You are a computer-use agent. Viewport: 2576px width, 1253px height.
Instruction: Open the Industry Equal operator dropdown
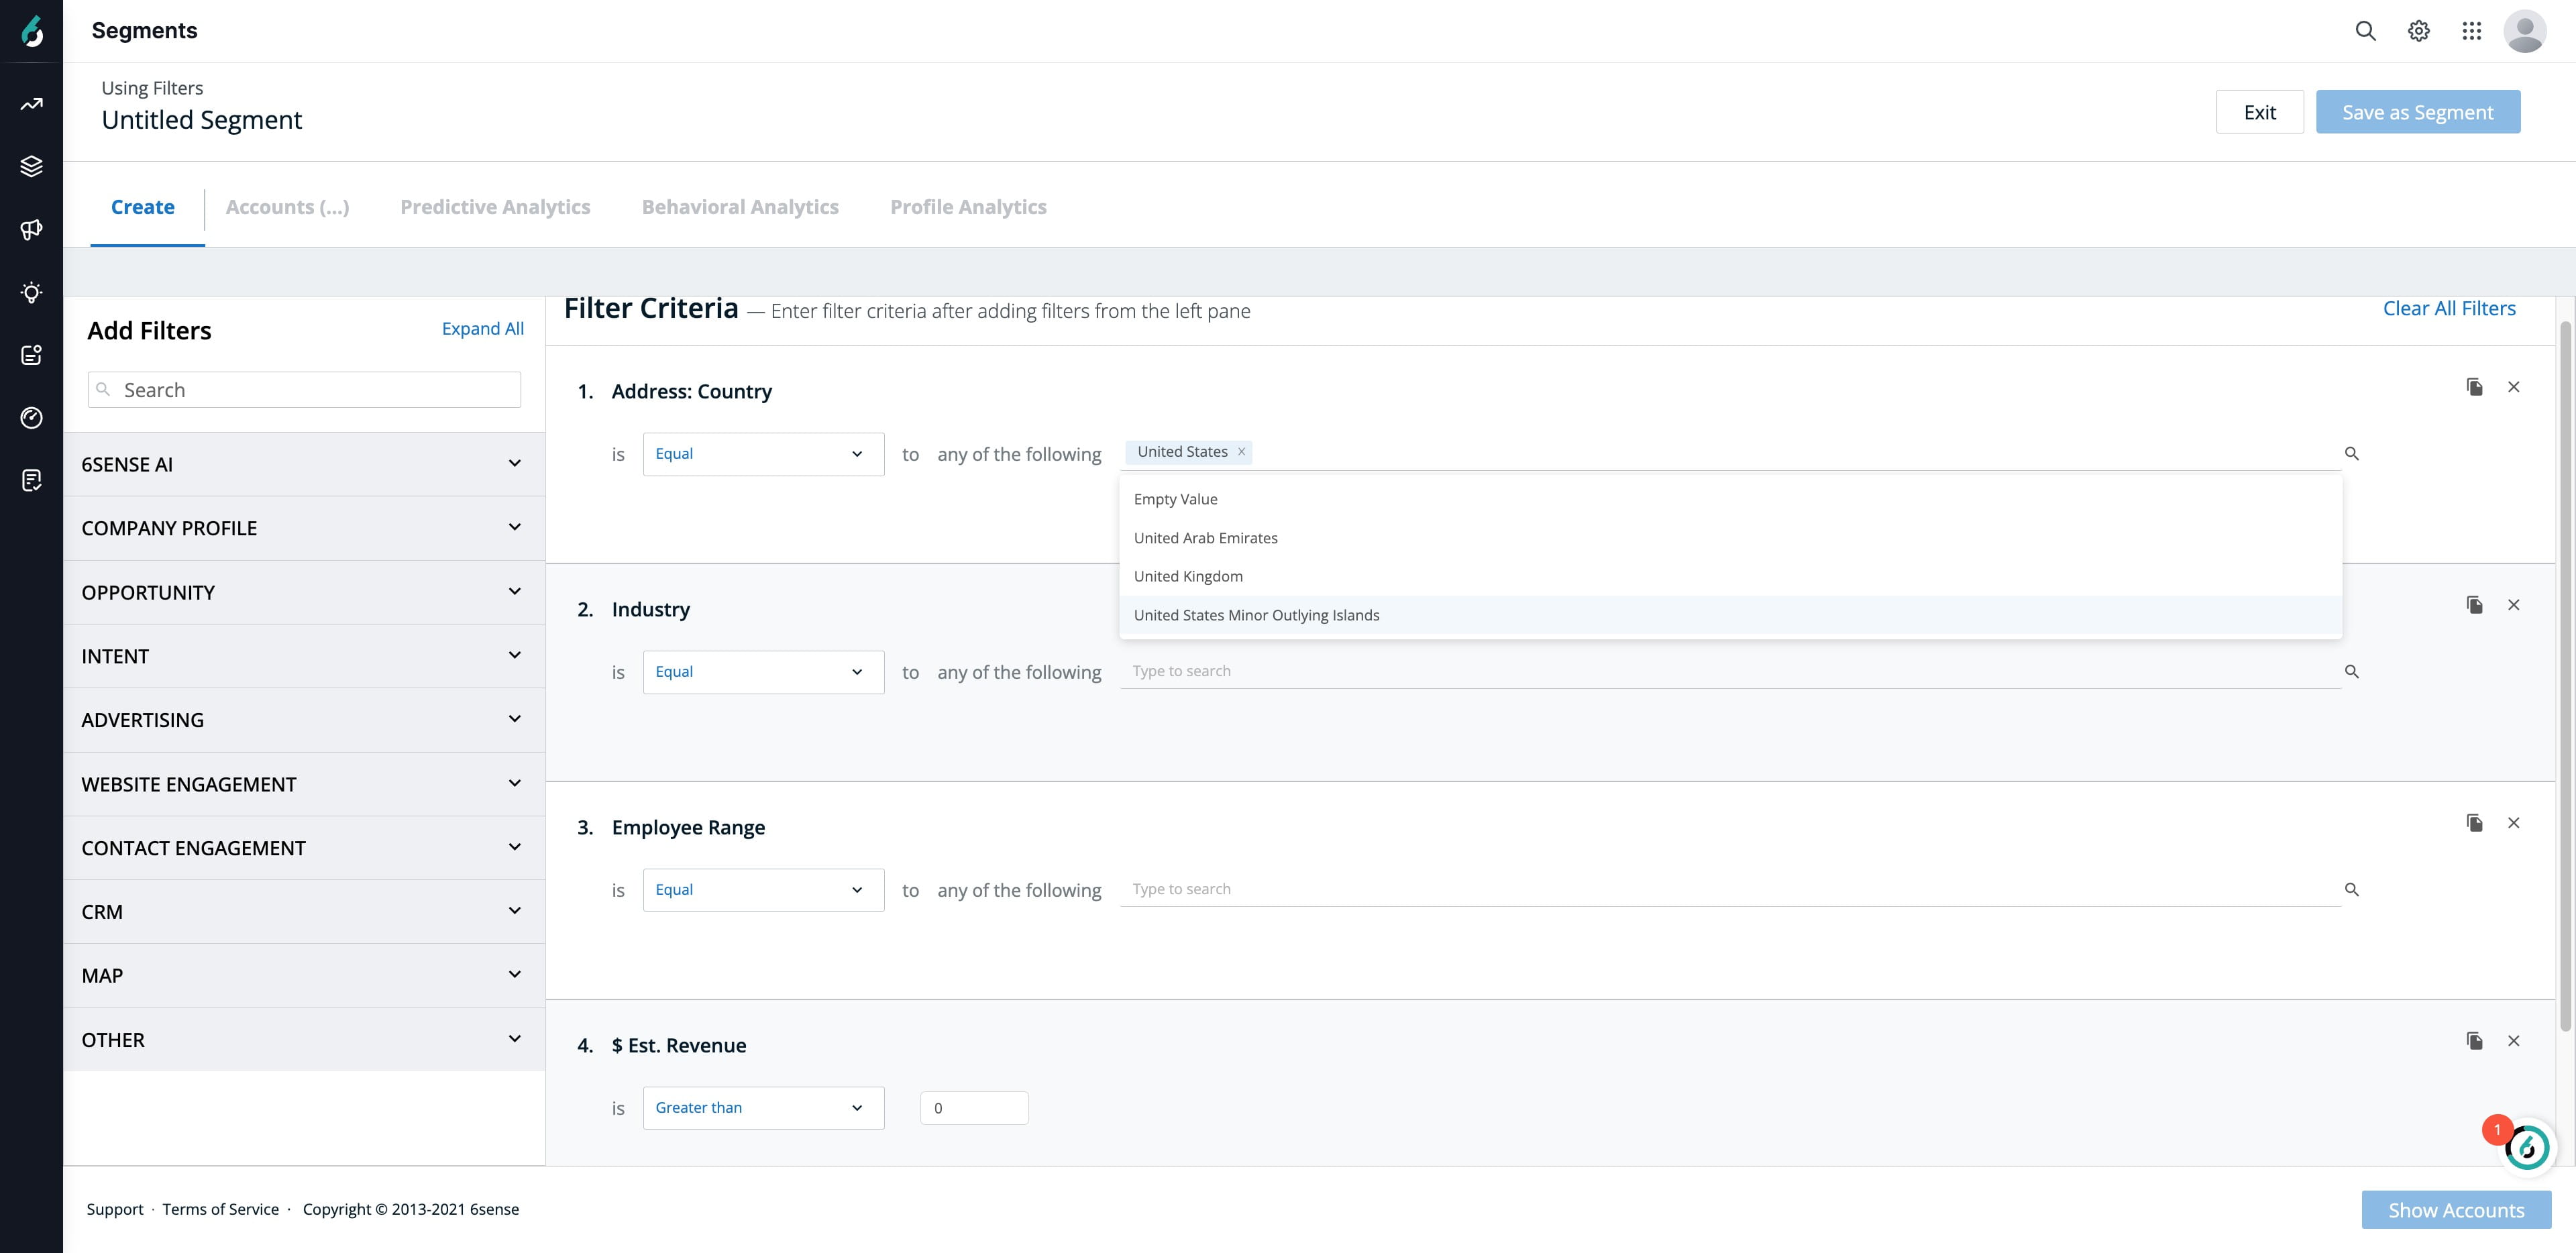click(763, 672)
